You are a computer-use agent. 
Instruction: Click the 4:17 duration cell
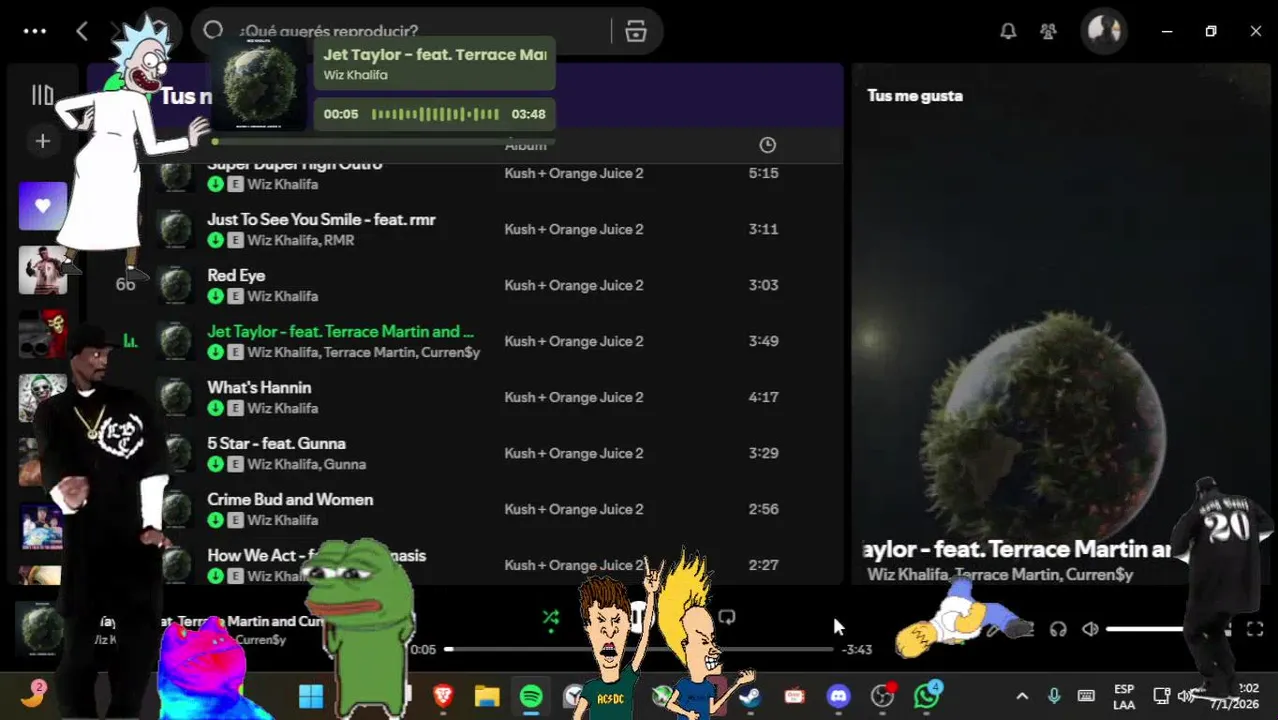(x=763, y=397)
